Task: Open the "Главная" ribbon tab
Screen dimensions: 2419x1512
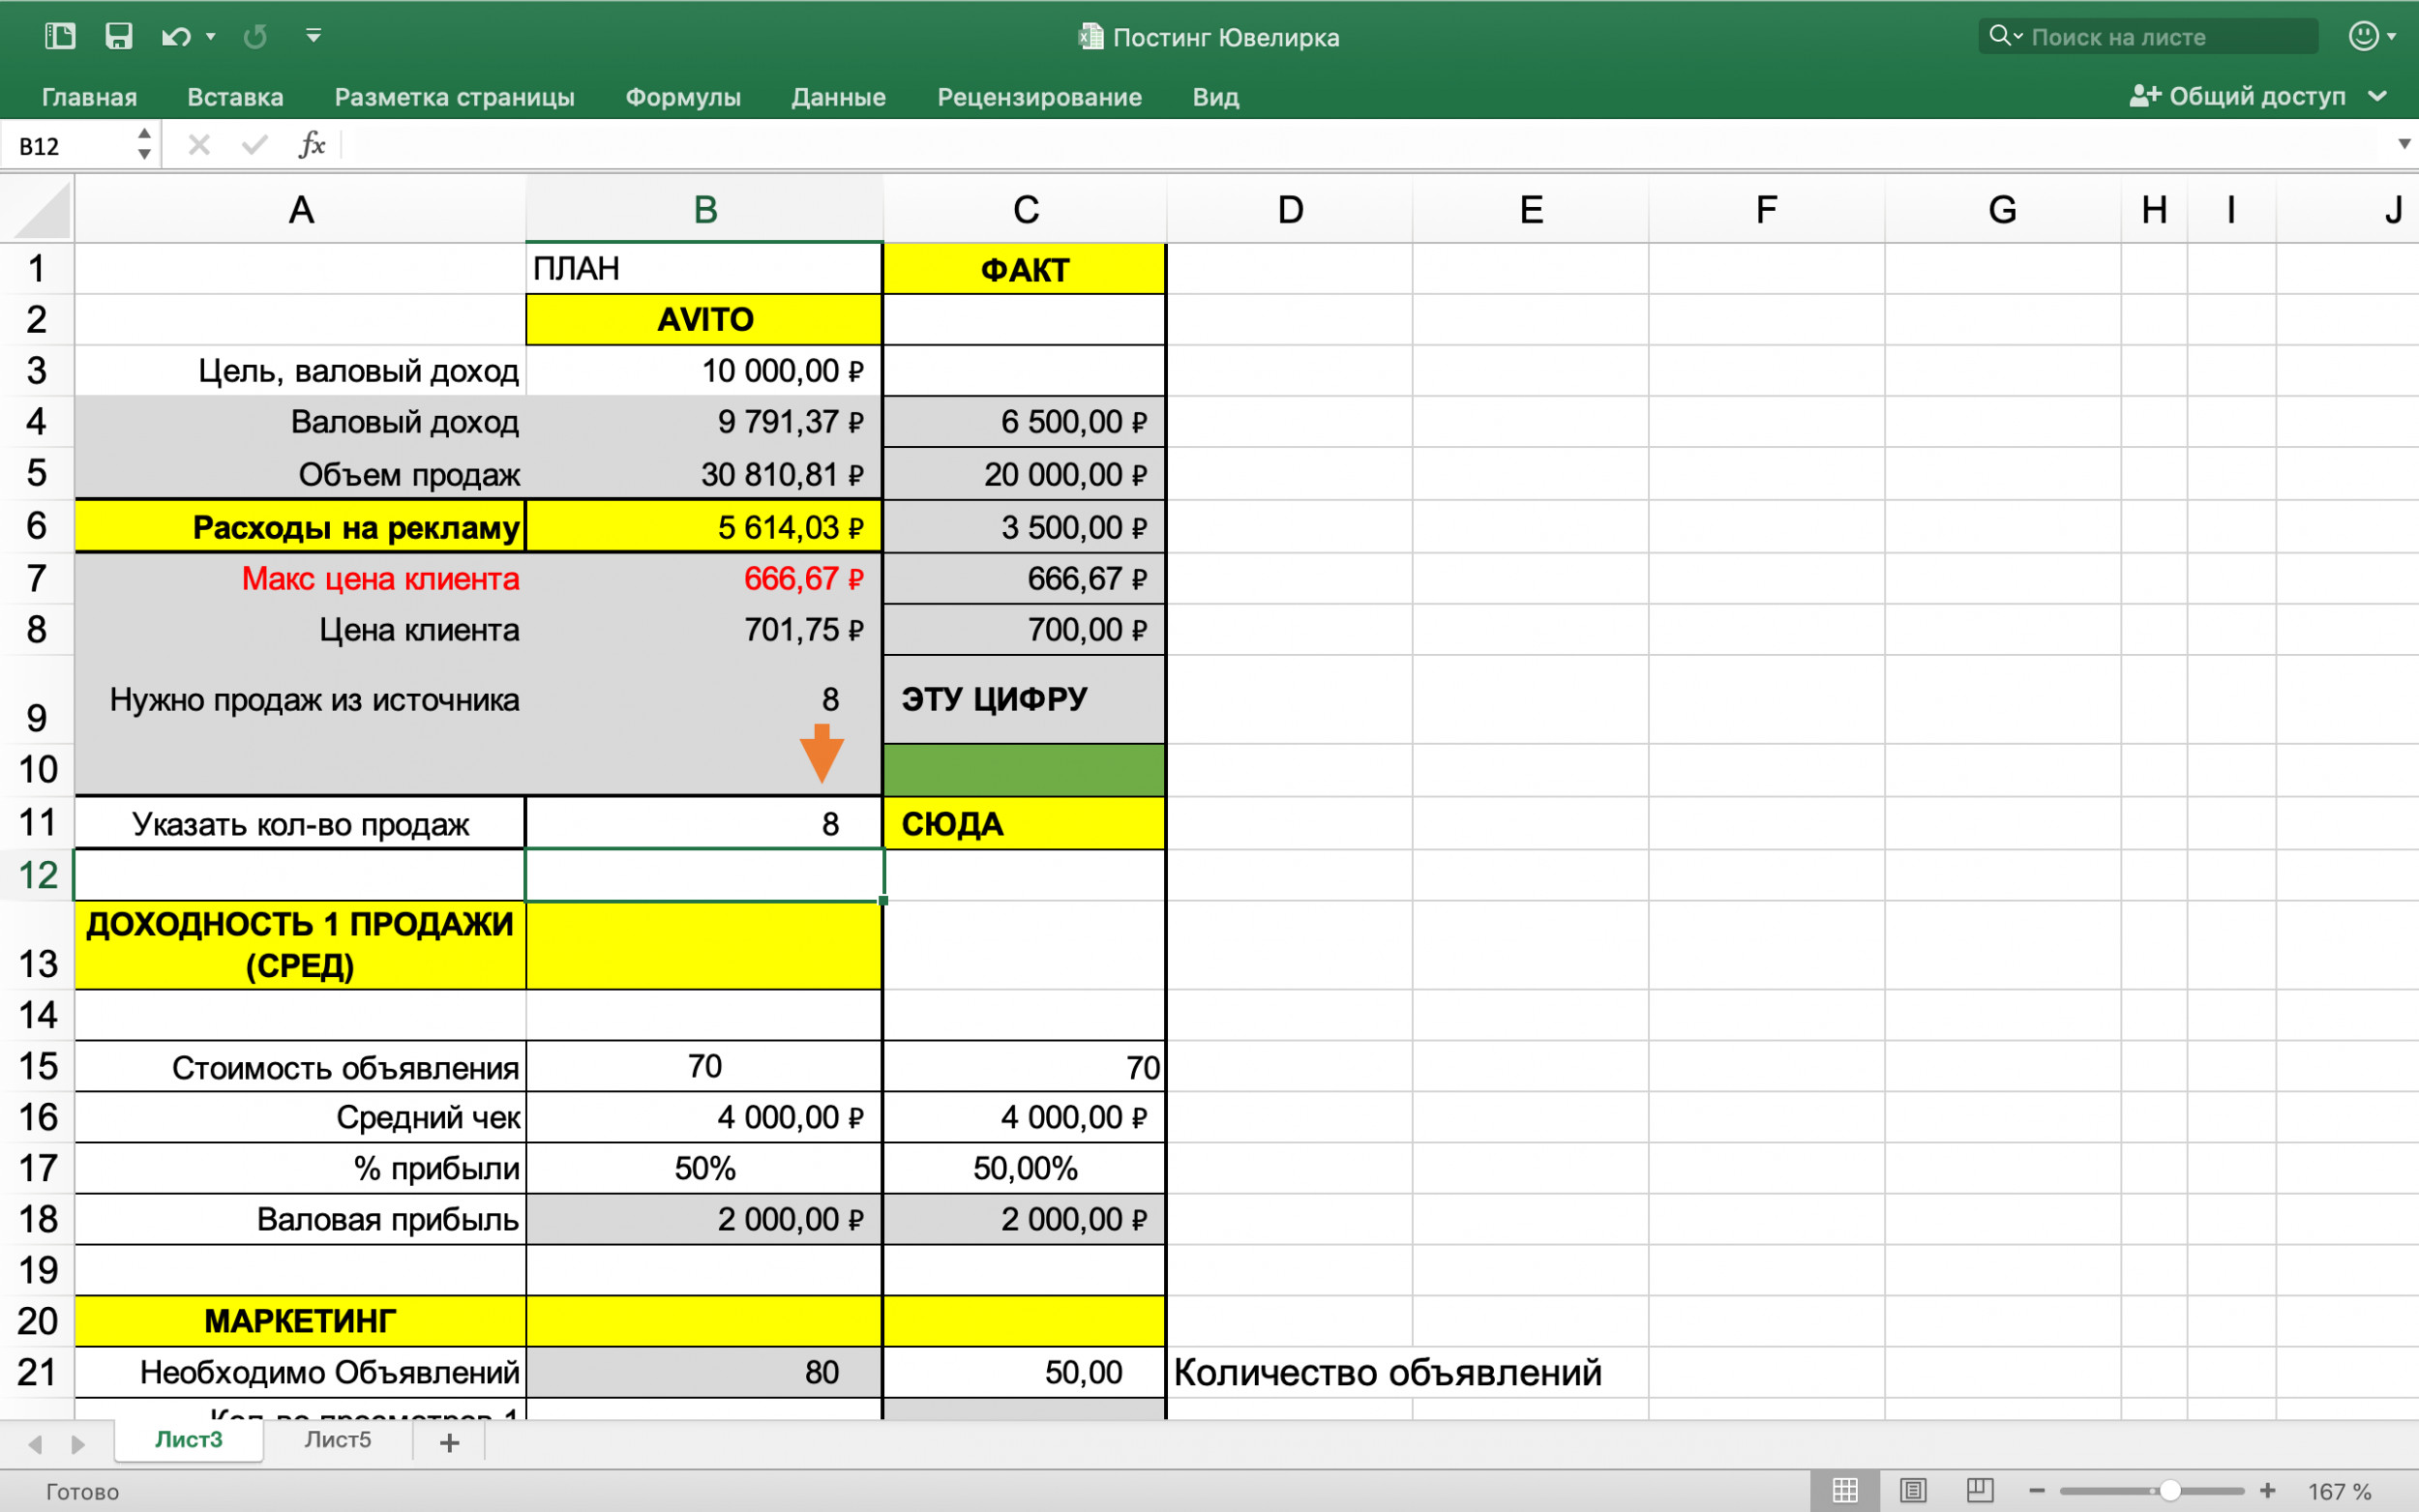Action: [x=89, y=97]
